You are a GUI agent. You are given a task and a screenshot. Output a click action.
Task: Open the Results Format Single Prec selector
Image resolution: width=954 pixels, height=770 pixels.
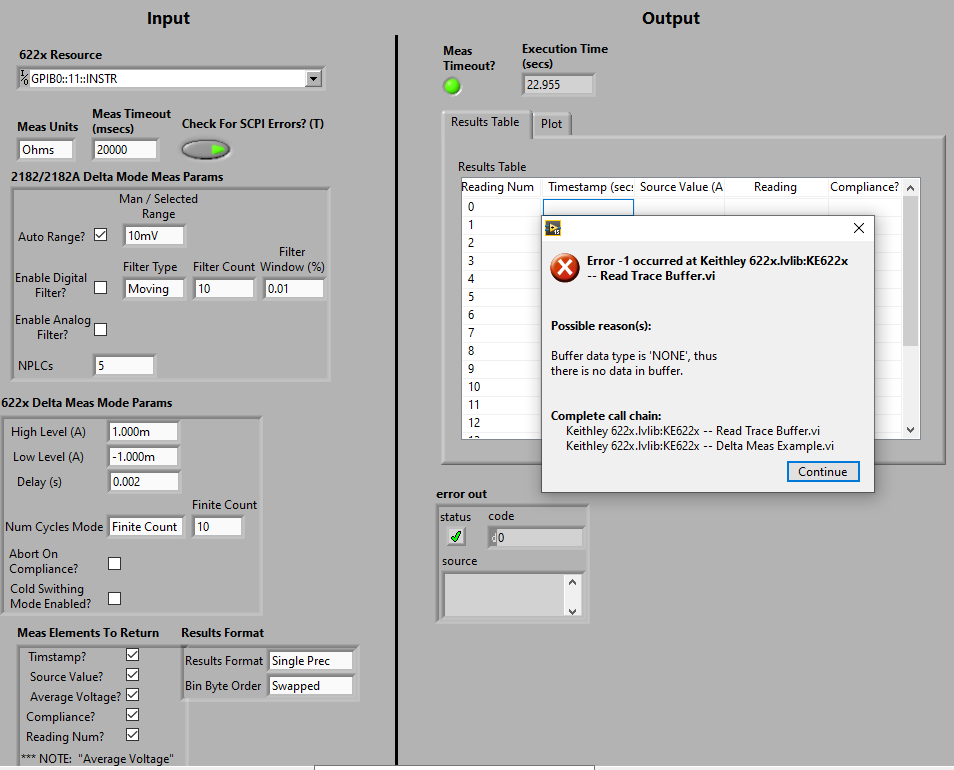coord(311,661)
